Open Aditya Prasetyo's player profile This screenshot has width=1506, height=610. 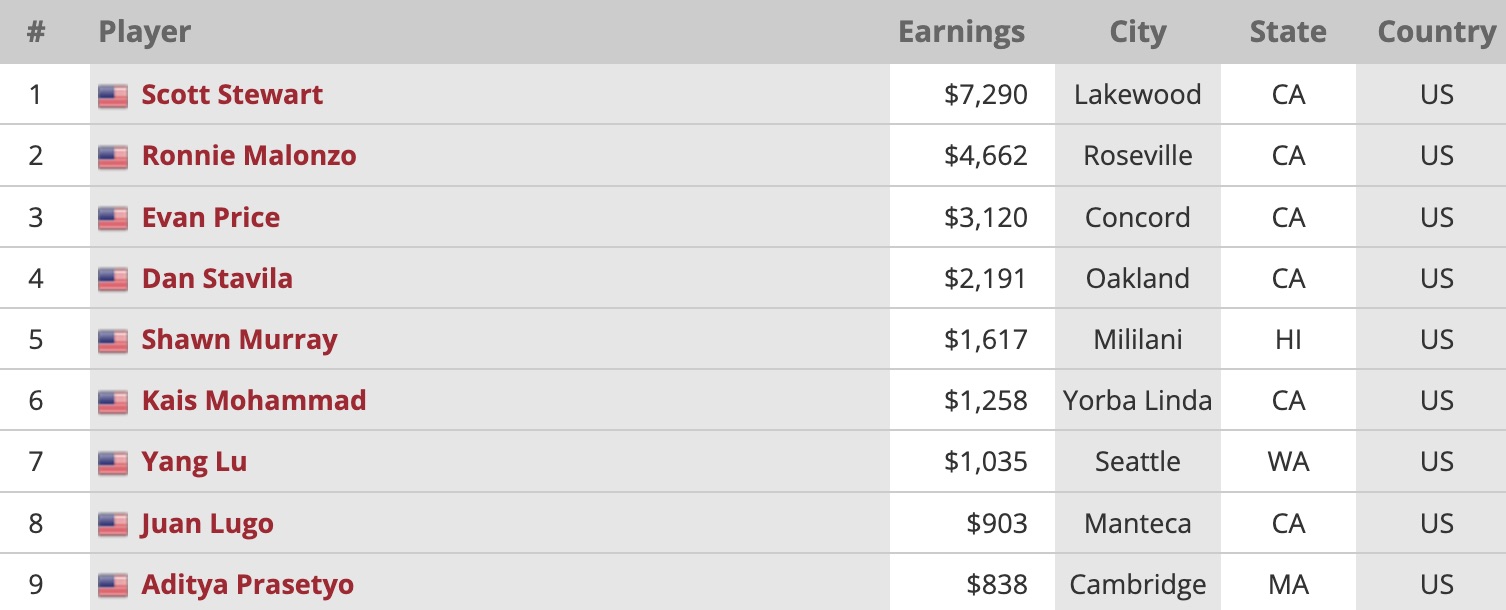pos(248,585)
